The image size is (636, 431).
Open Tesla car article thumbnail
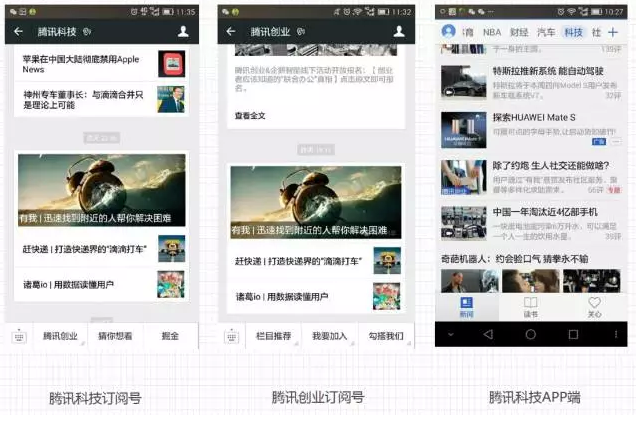(464, 82)
